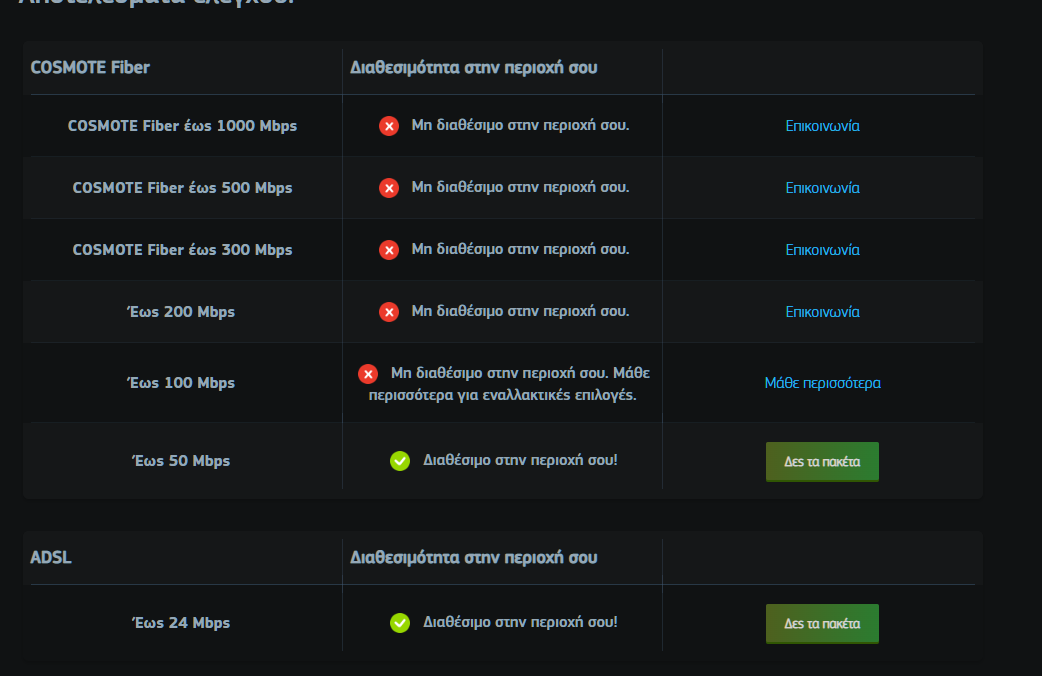Click unavailable message in Έως 200 Mbps row
1042x676 pixels.
(x=520, y=311)
